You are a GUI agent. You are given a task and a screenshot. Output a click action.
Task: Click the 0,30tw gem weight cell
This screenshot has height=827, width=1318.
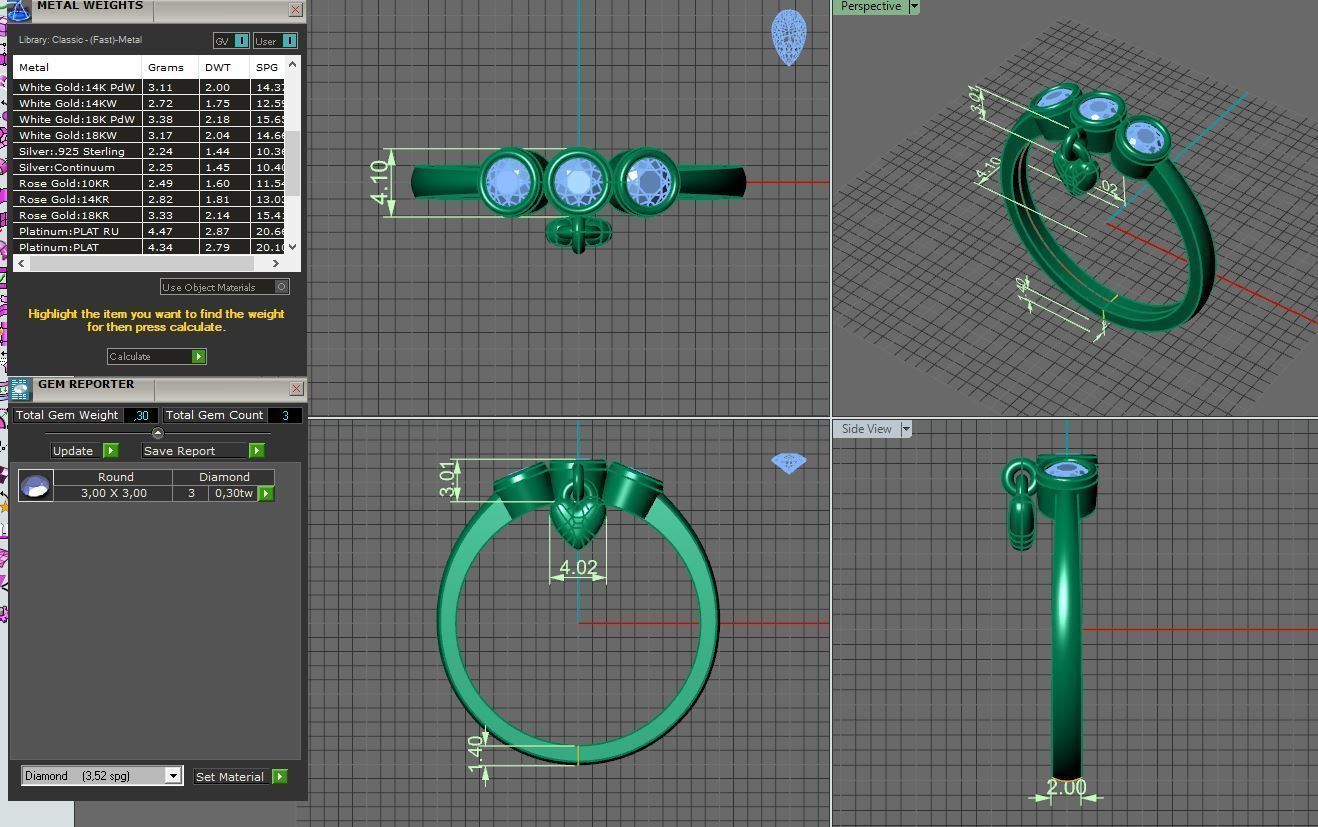[x=233, y=493]
